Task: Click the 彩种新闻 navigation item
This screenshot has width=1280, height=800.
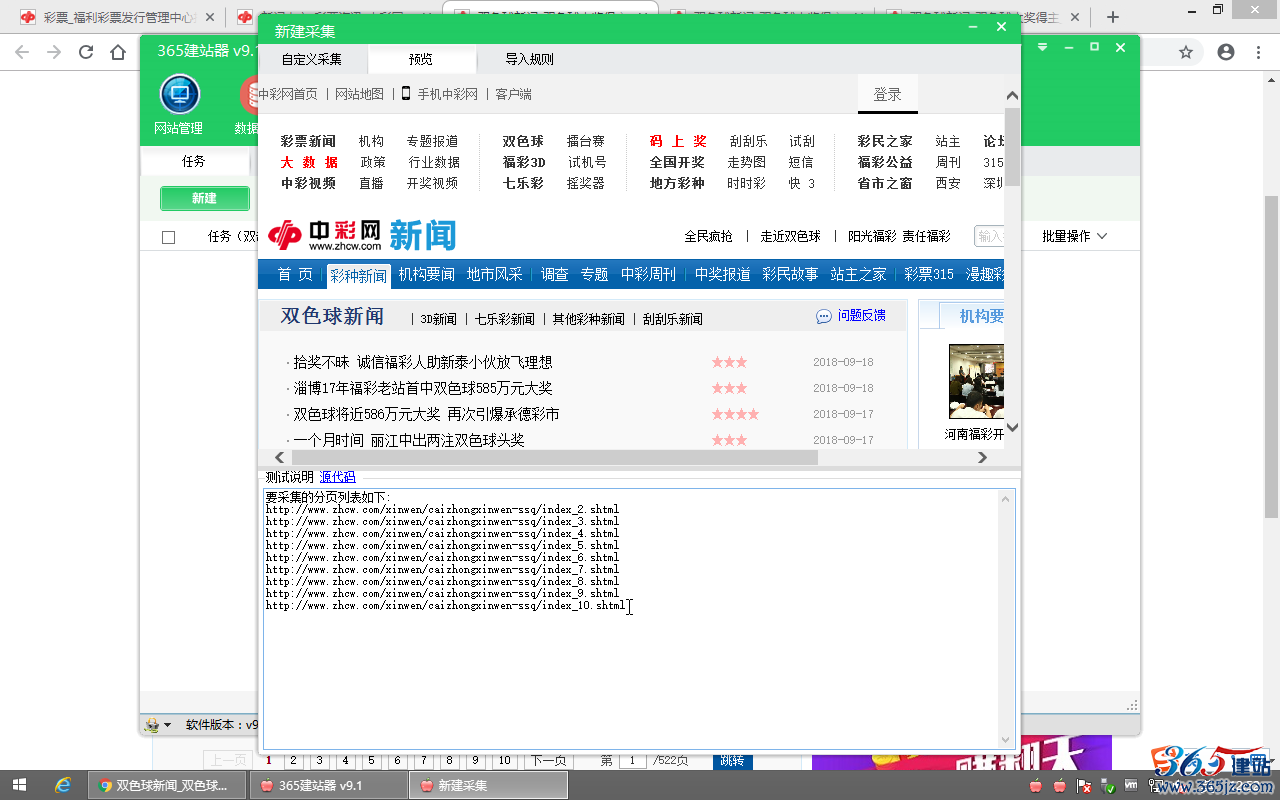Action: [358, 276]
